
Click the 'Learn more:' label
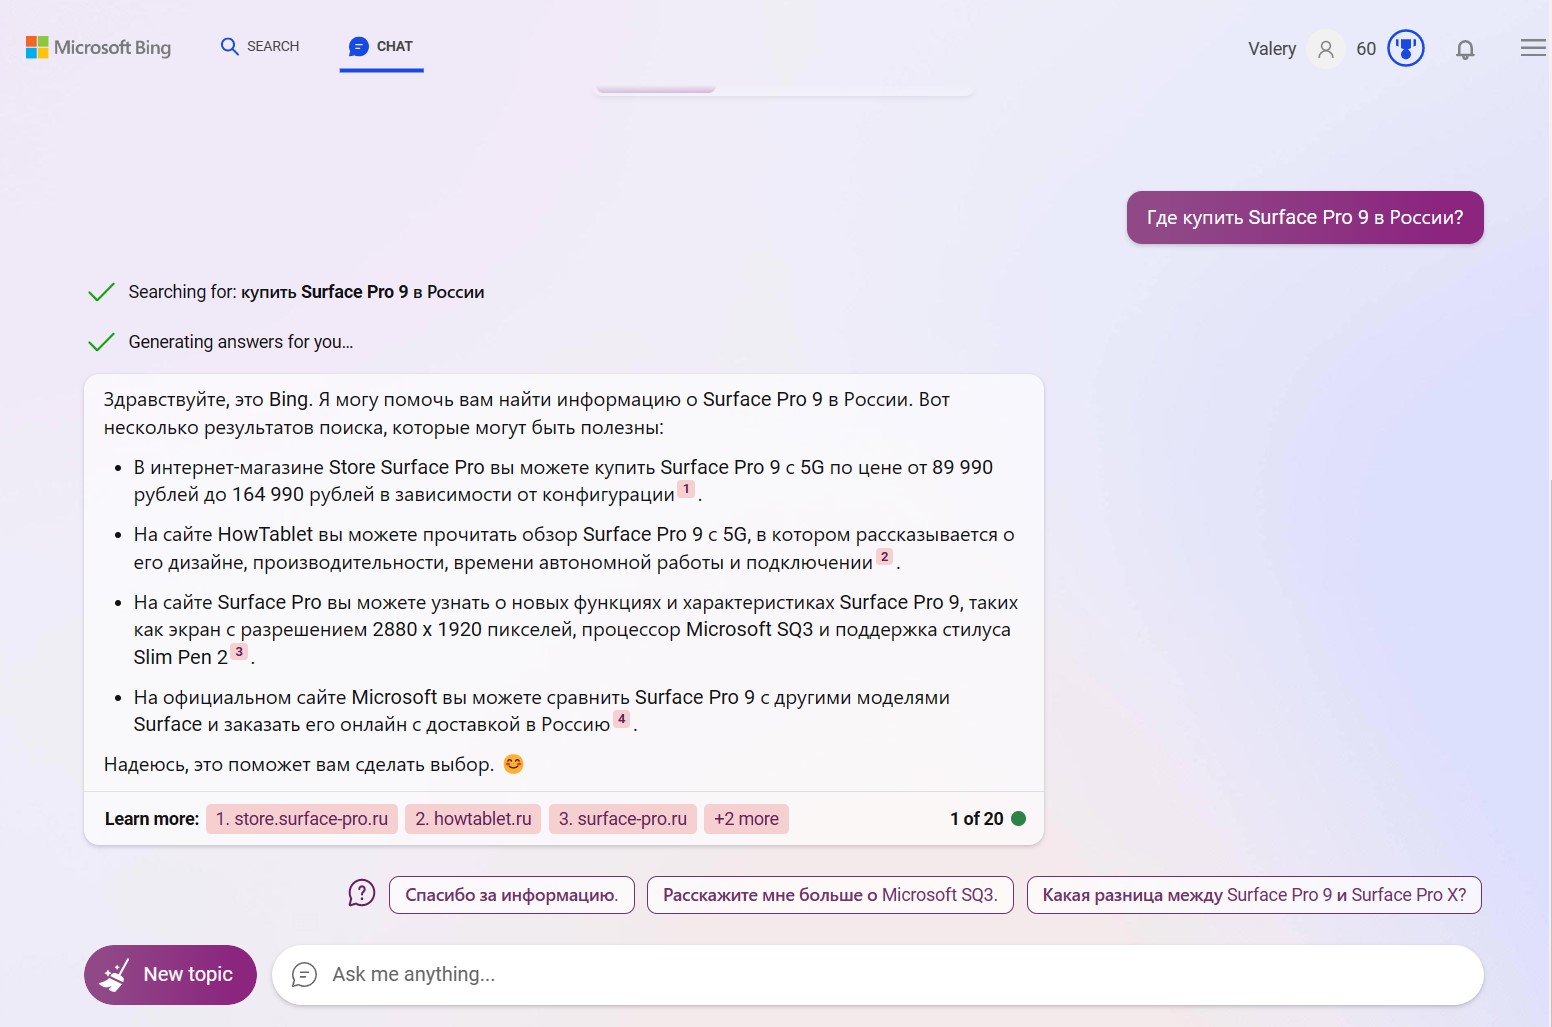click(x=152, y=819)
